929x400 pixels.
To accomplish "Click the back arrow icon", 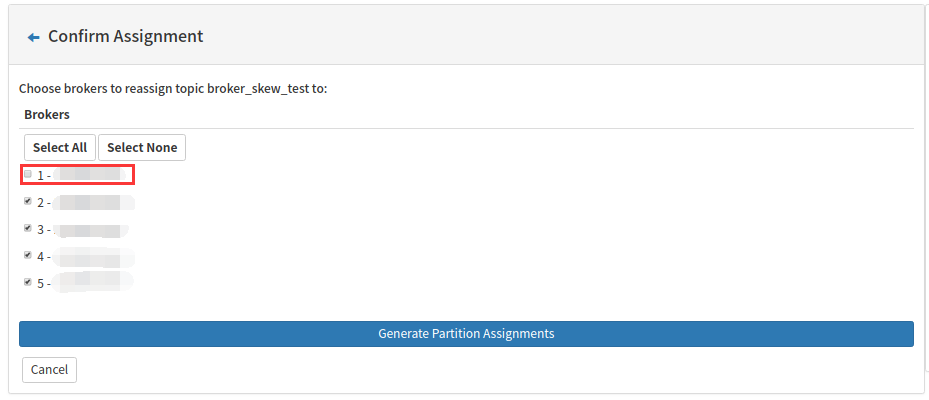I will (x=33, y=37).
